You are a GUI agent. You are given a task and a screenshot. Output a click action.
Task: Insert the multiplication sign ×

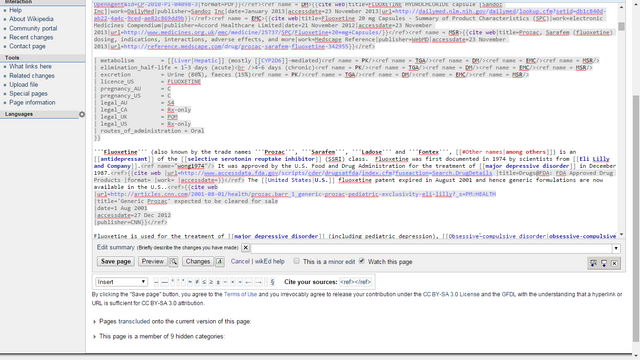[x=232, y=282]
